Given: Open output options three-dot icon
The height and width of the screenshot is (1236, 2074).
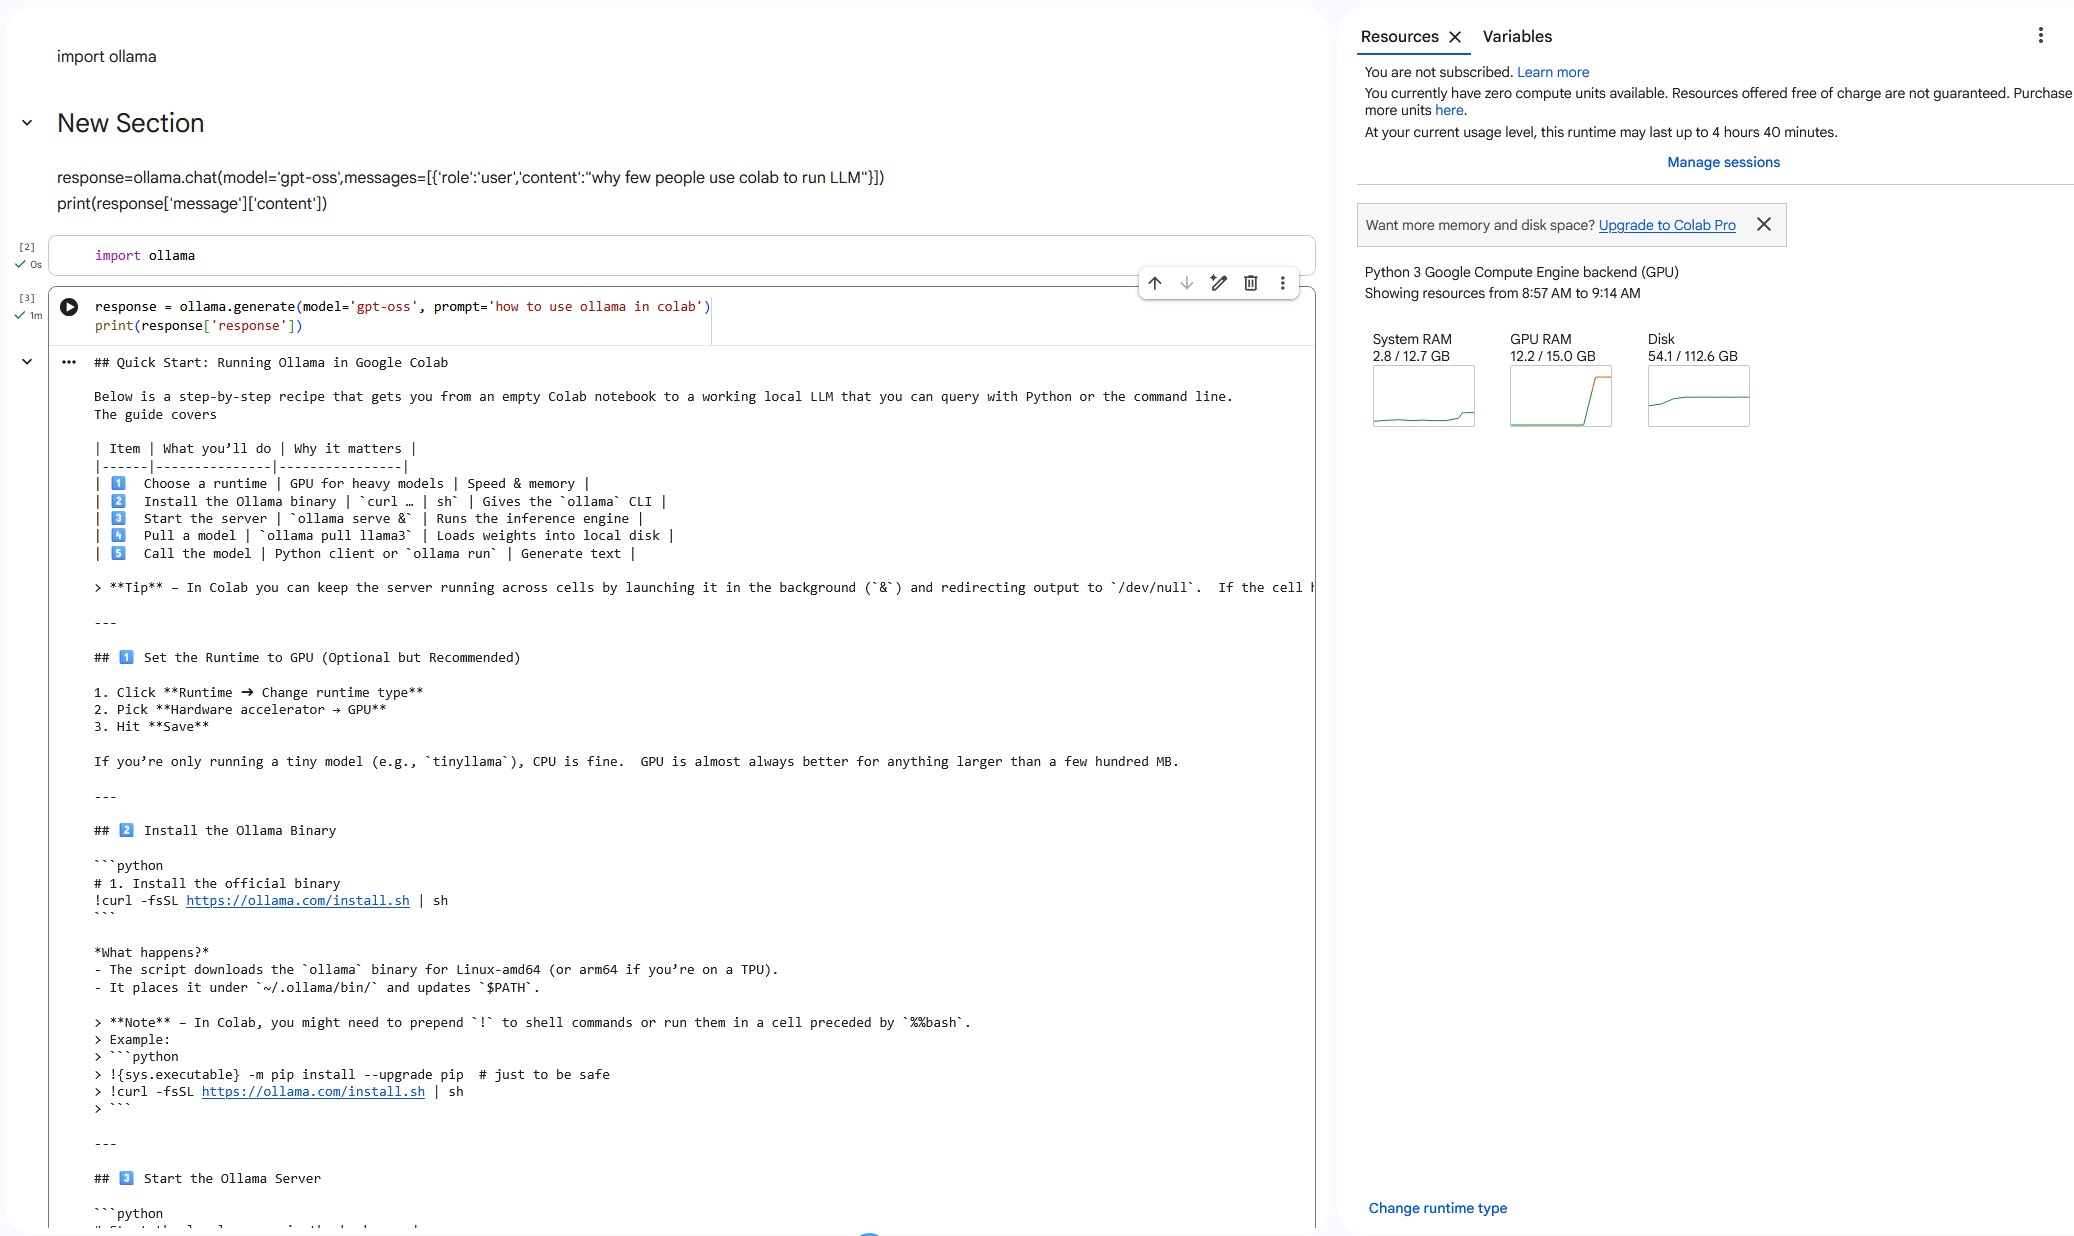Looking at the screenshot, I should (69, 362).
